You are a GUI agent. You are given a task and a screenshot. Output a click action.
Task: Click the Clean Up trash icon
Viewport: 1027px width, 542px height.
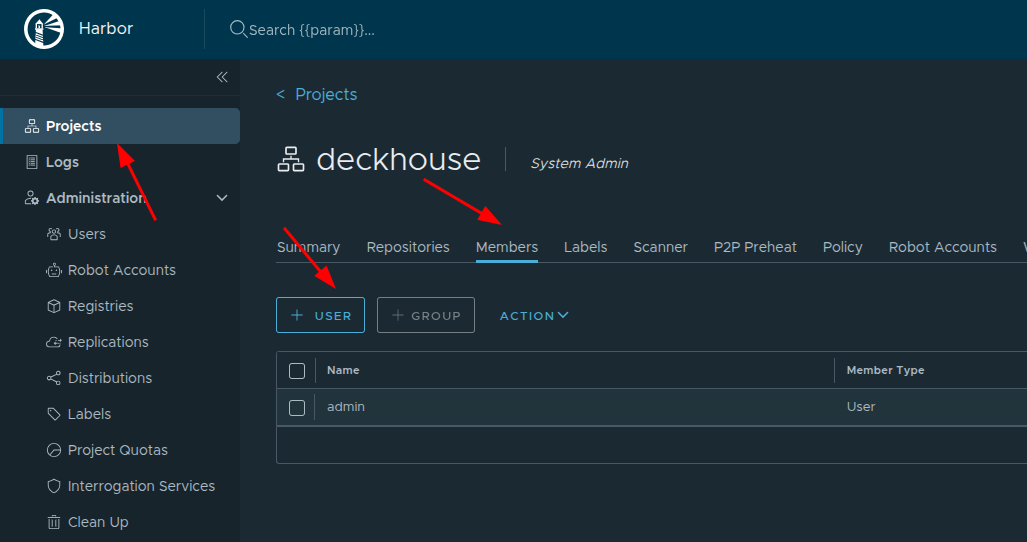click(x=54, y=522)
